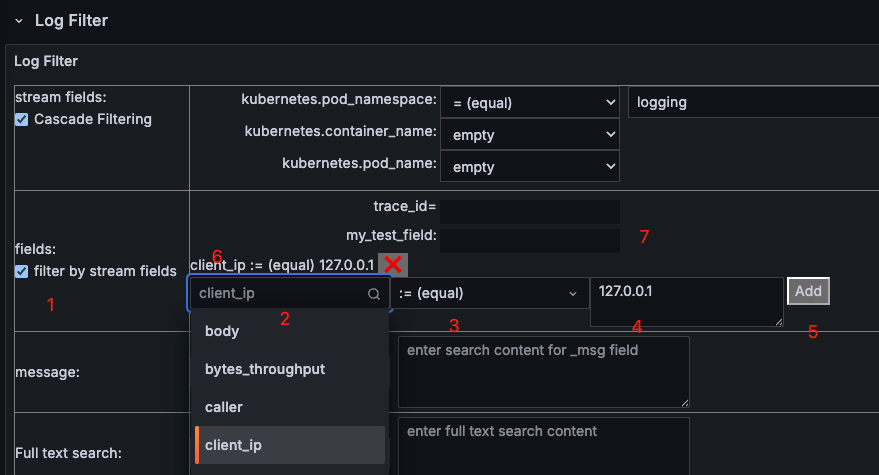Screen dimensions: 879x475
Task: Open the := (equal) operator dropdown
Action: (488, 294)
